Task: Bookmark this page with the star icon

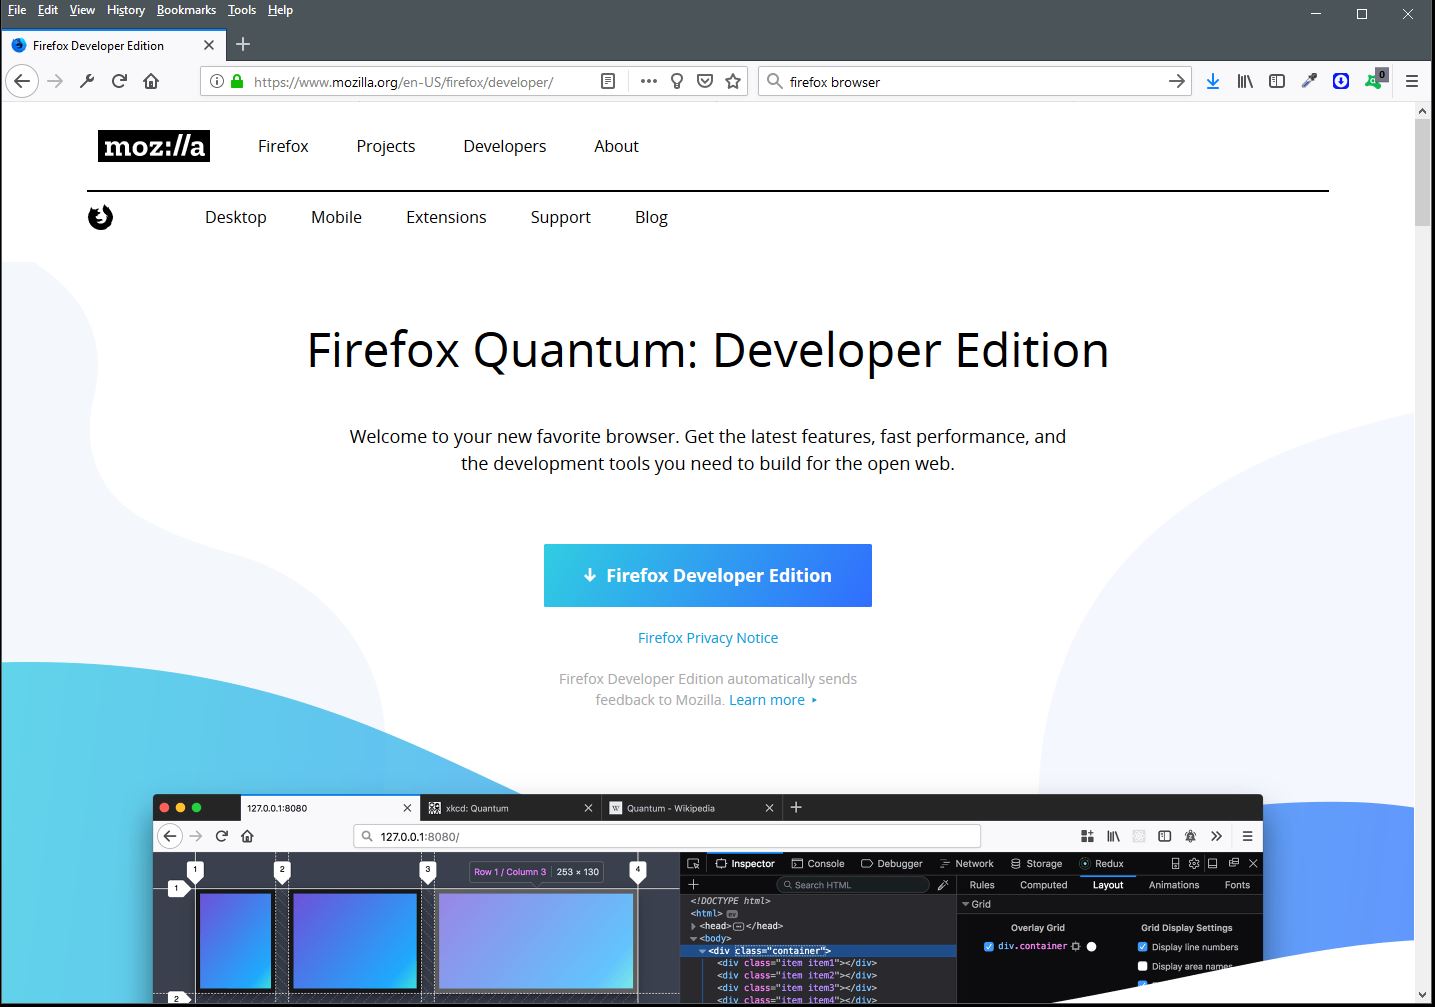Action: pos(733,82)
